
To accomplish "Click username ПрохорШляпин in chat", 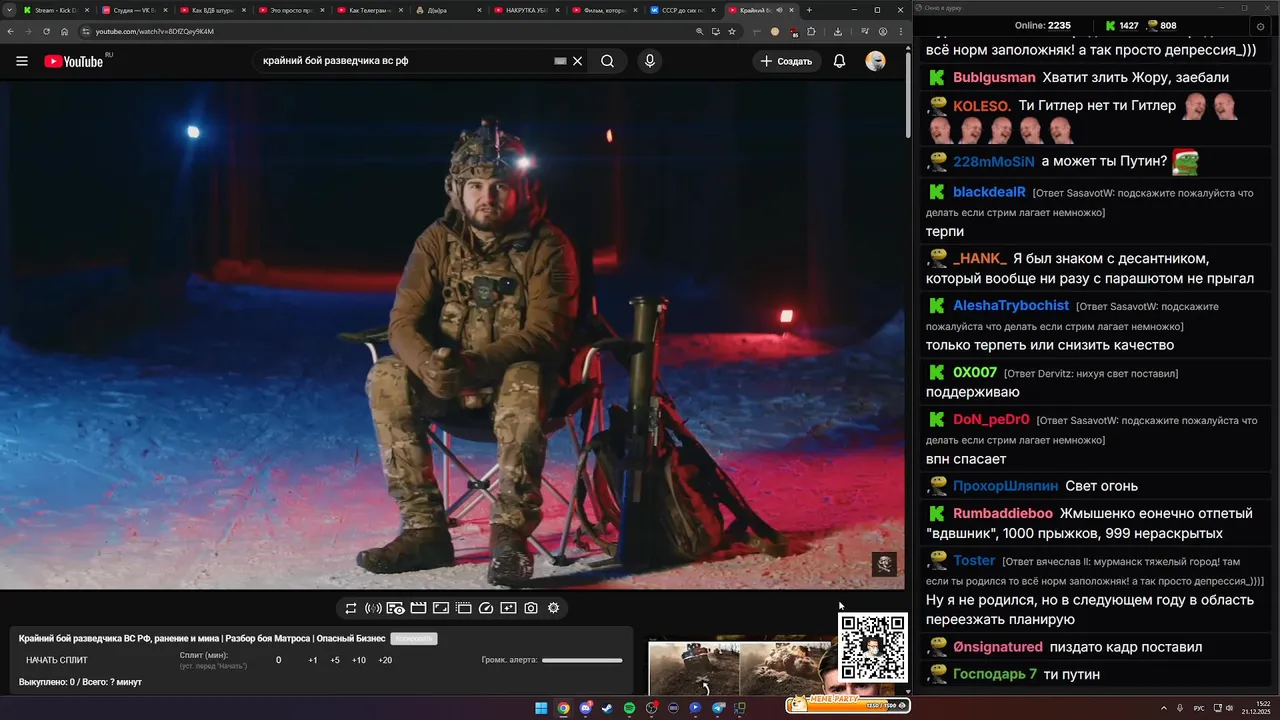I will 1005,486.
